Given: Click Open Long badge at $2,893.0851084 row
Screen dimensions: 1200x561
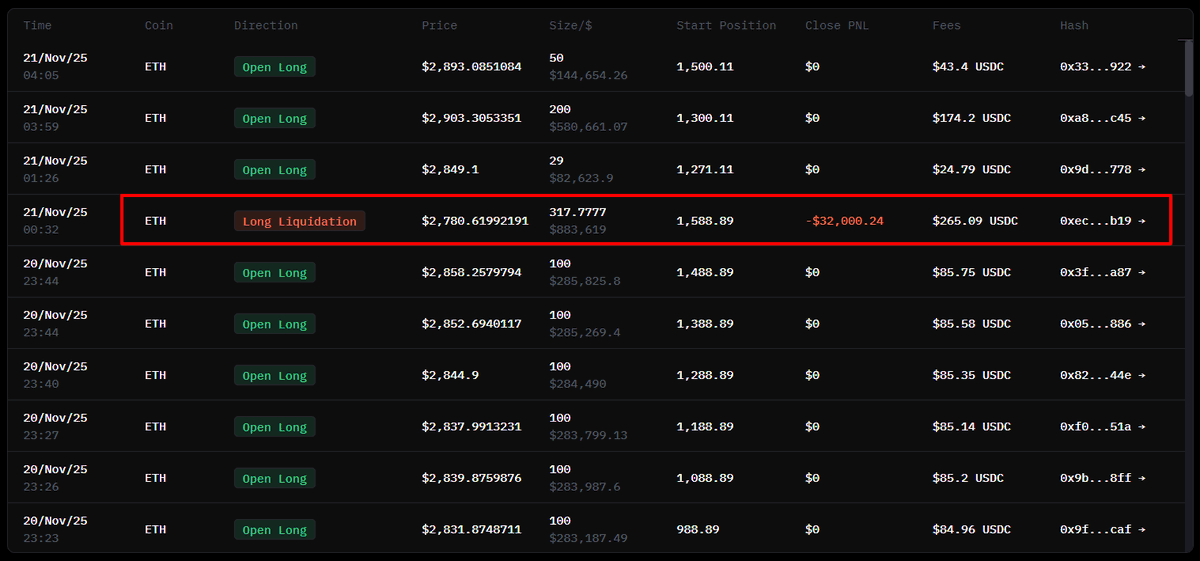Looking at the screenshot, I should tap(275, 67).
